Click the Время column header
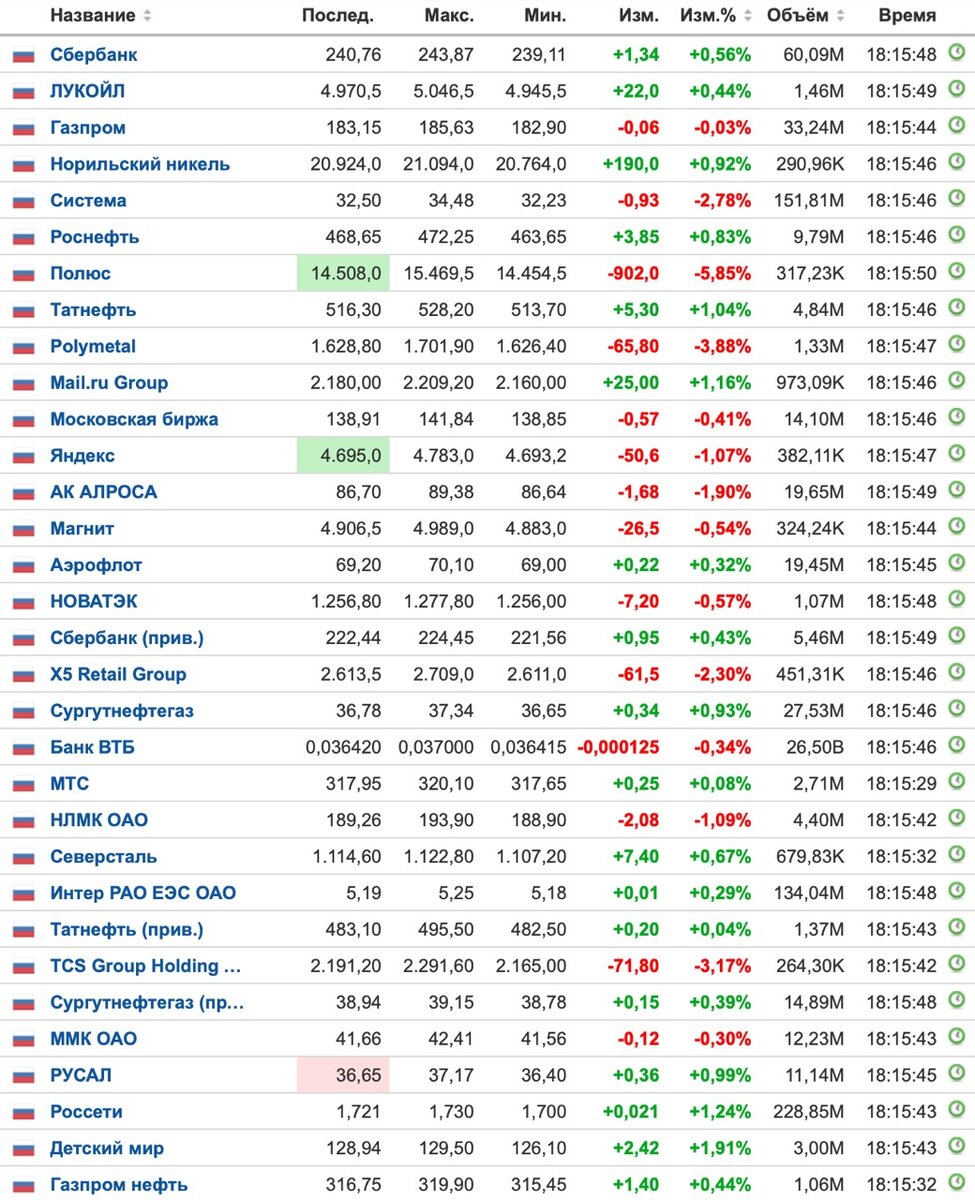This screenshot has height=1200, width=975. (907, 16)
